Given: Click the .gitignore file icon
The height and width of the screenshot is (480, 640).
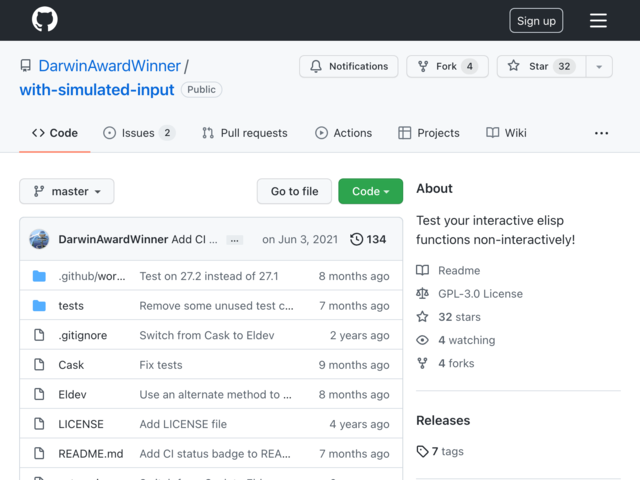Looking at the screenshot, I should click(39, 335).
